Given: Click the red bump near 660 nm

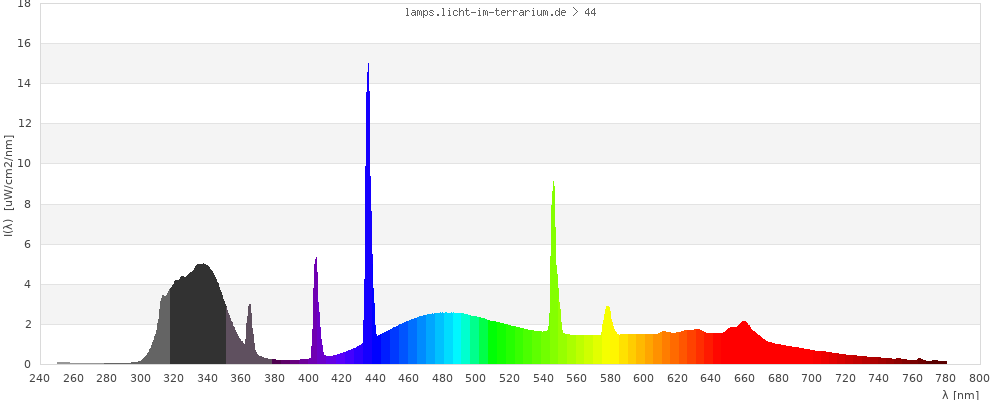Looking at the screenshot, I should pos(743,344).
